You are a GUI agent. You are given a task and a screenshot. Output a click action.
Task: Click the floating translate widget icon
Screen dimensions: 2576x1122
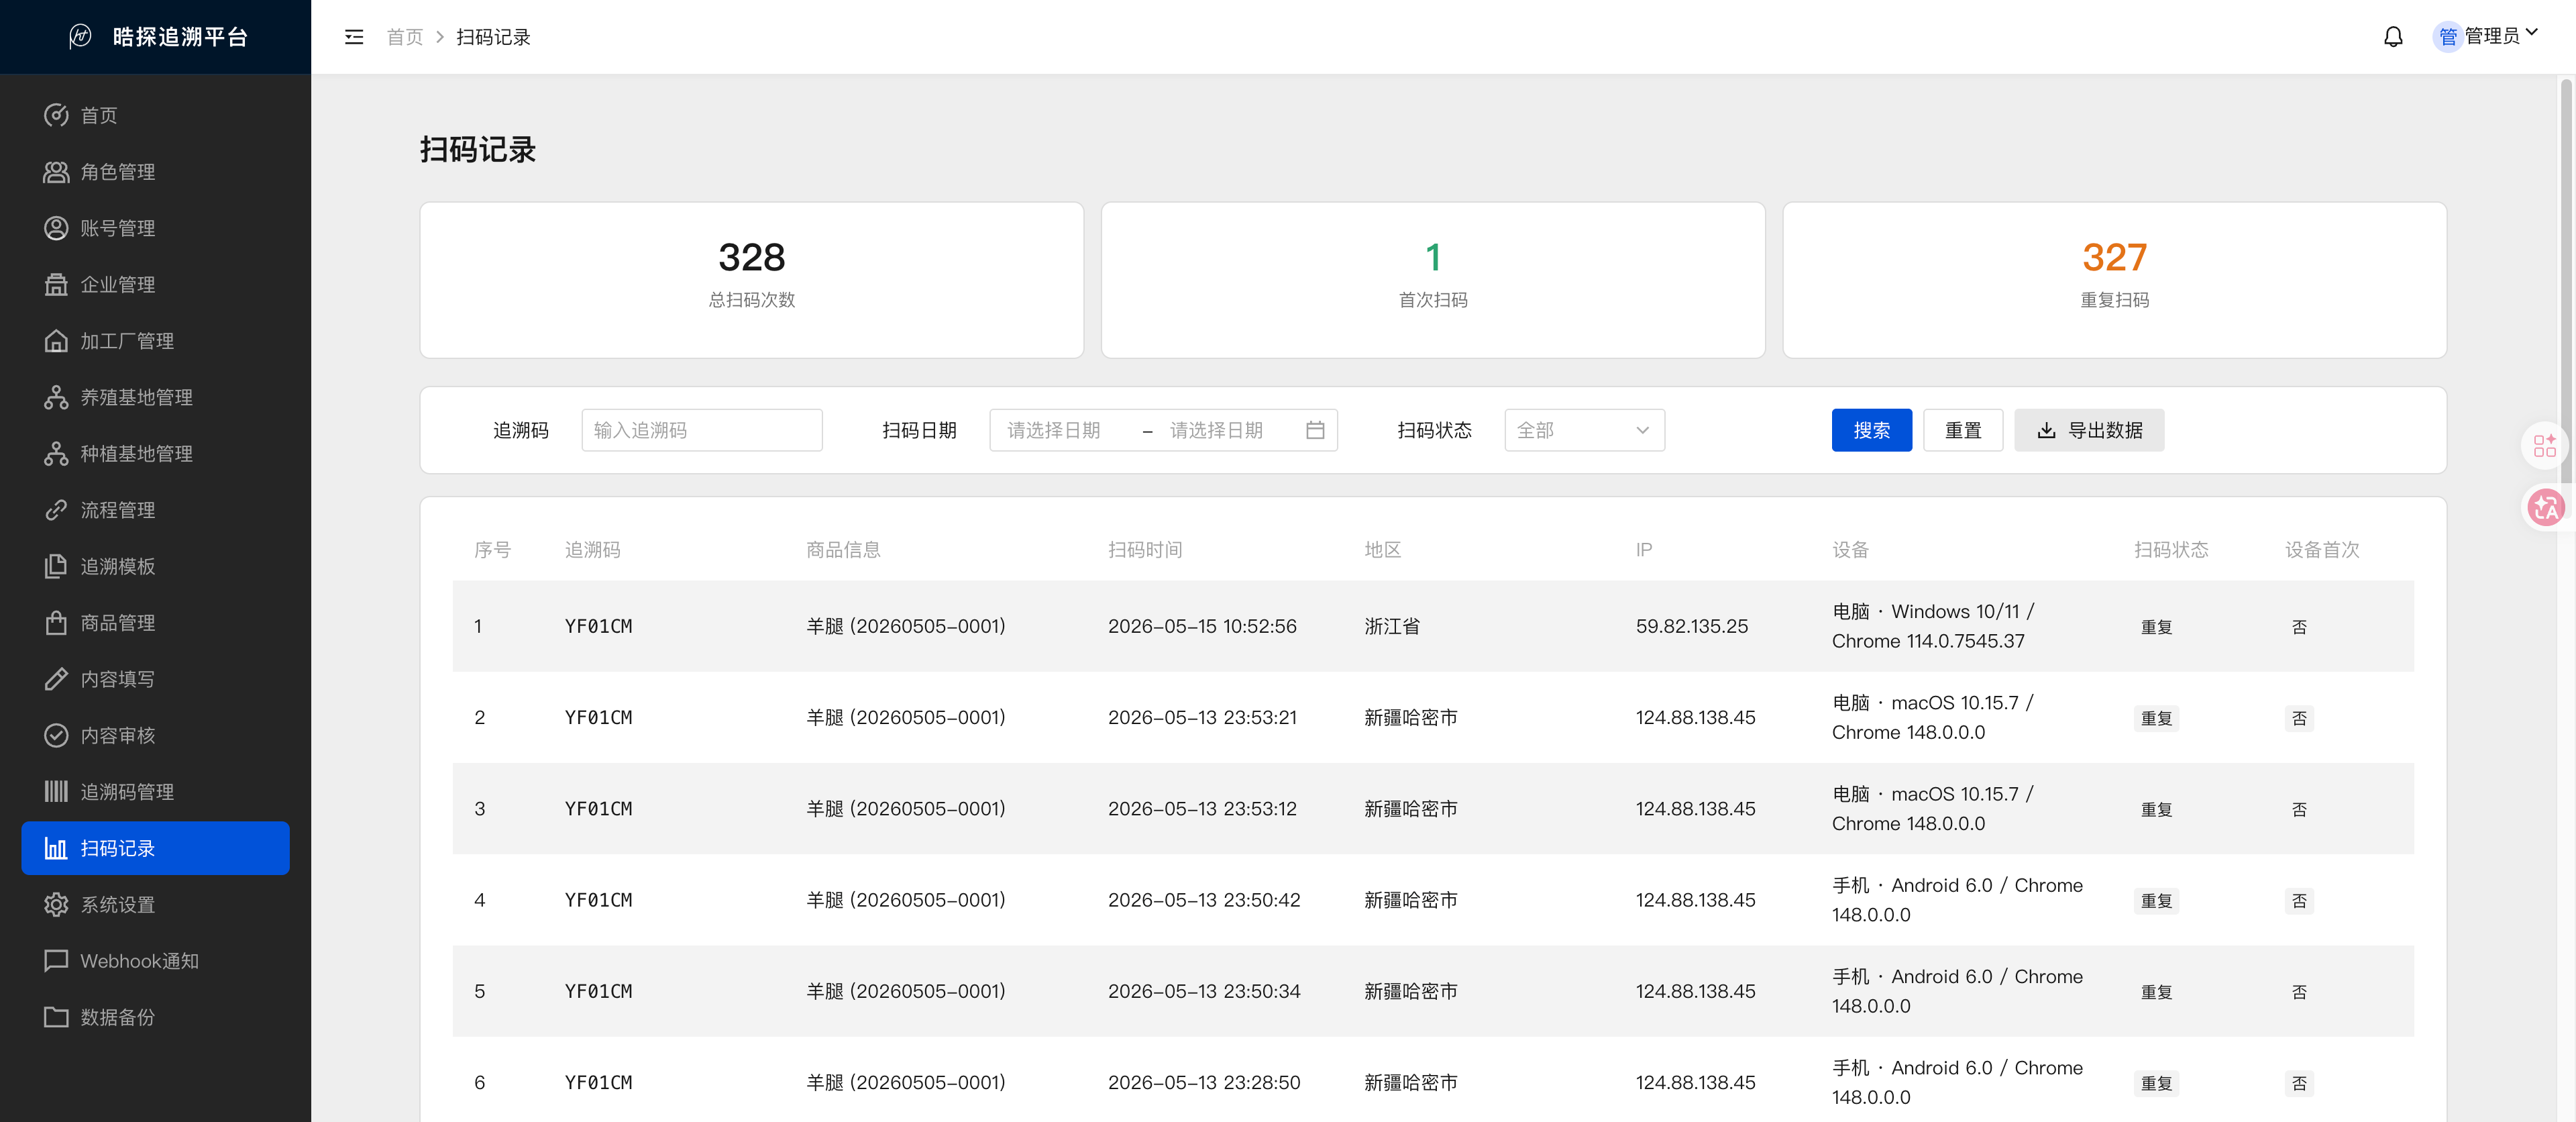2546,507
